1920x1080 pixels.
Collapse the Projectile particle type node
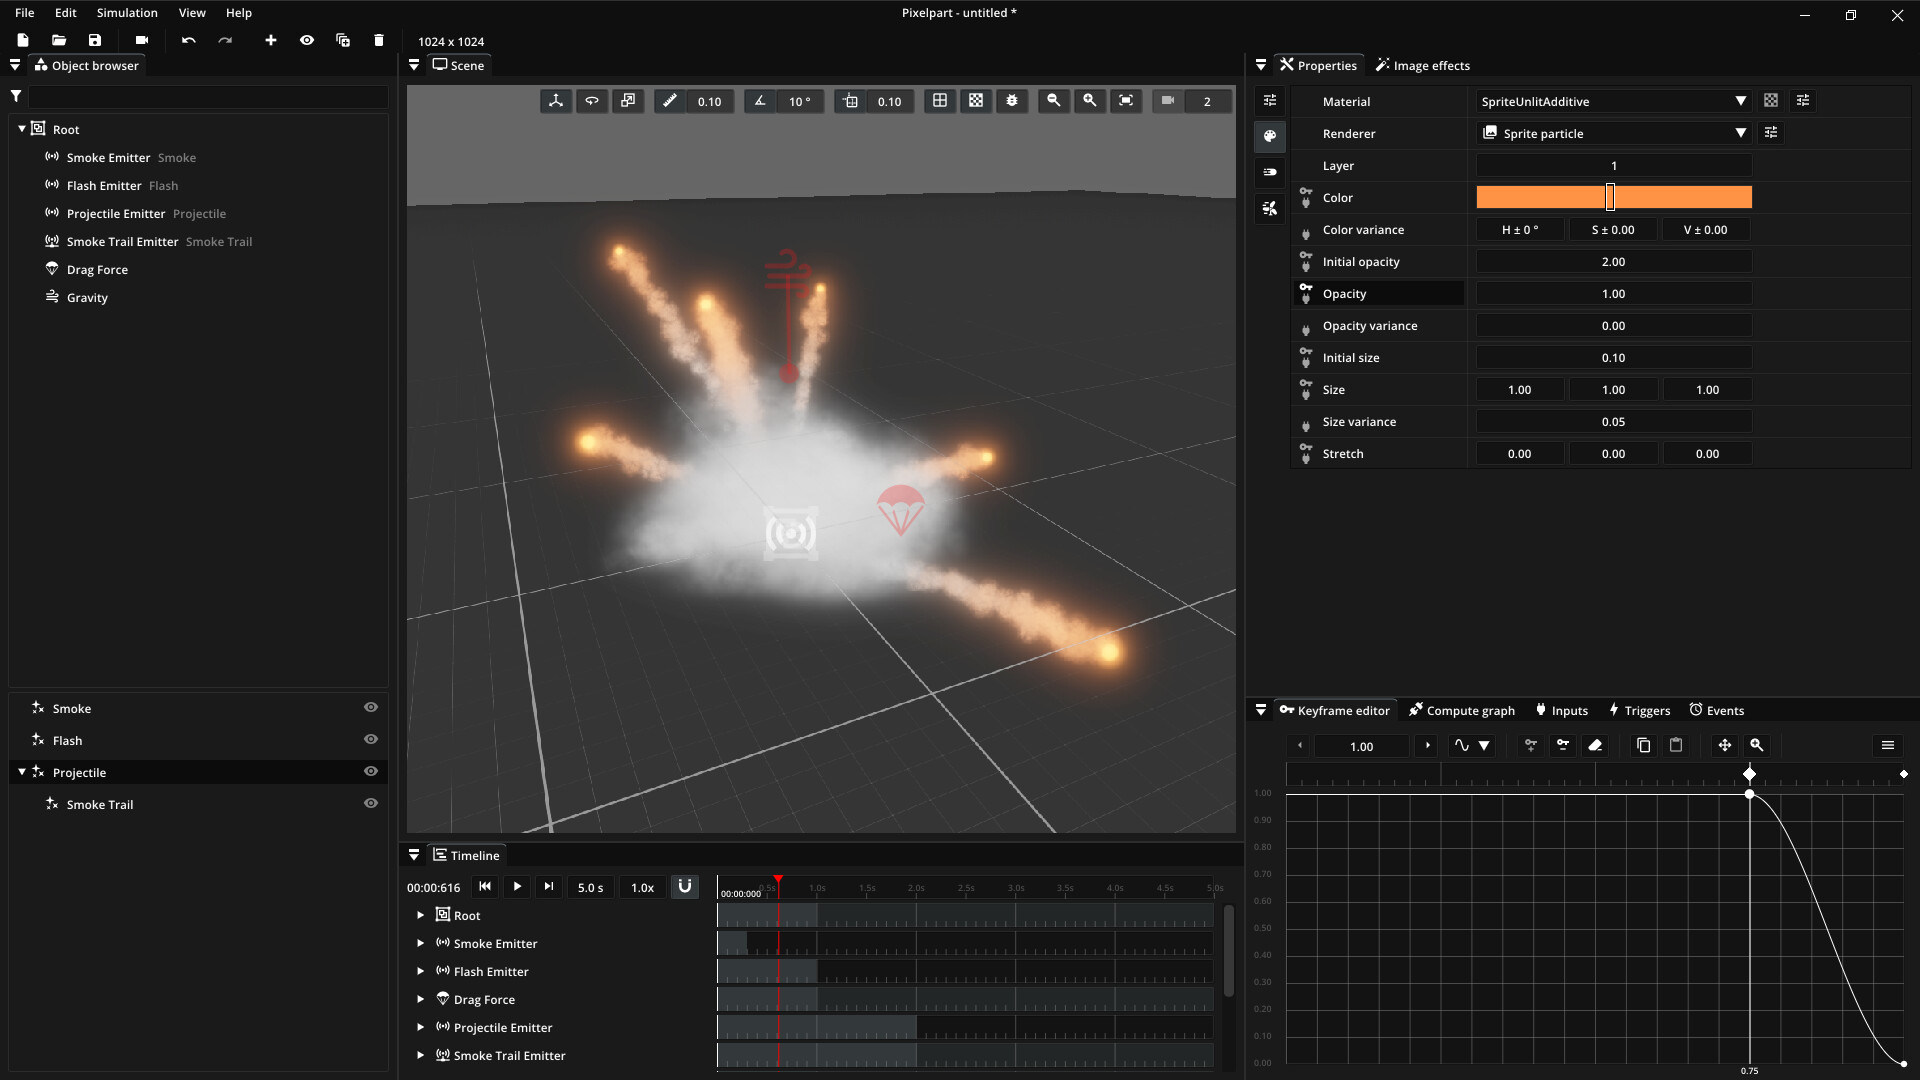(x=22, y=772)
